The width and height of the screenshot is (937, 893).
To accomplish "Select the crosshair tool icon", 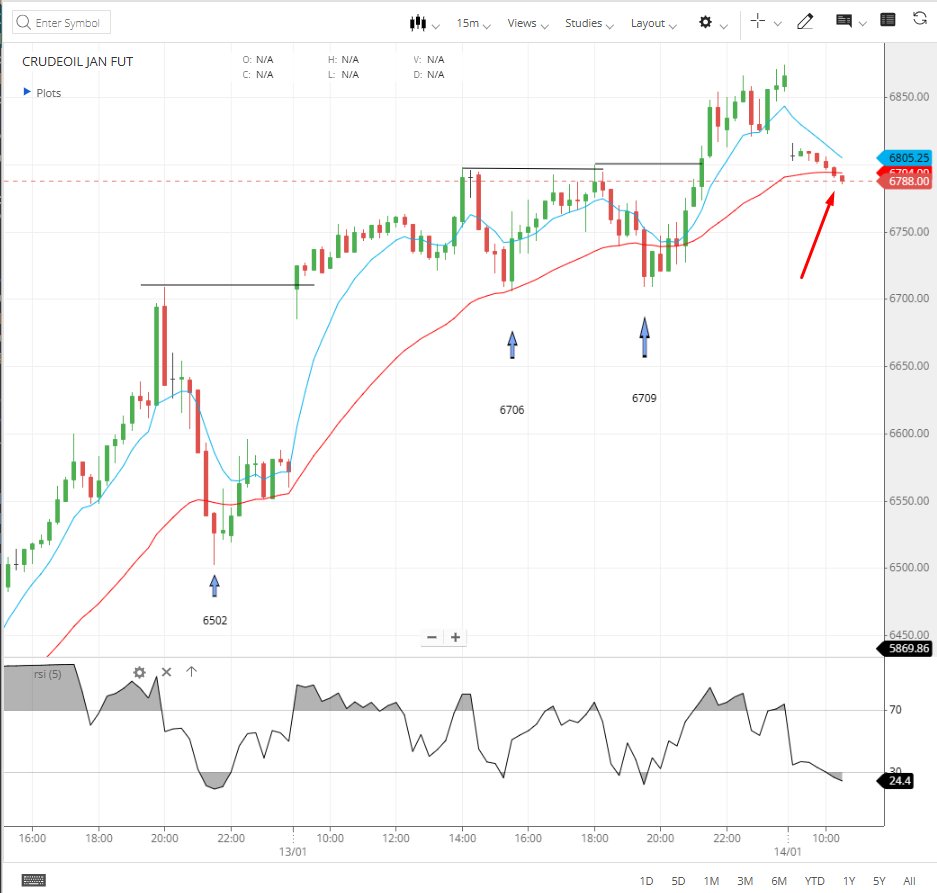I will point(758,22).
